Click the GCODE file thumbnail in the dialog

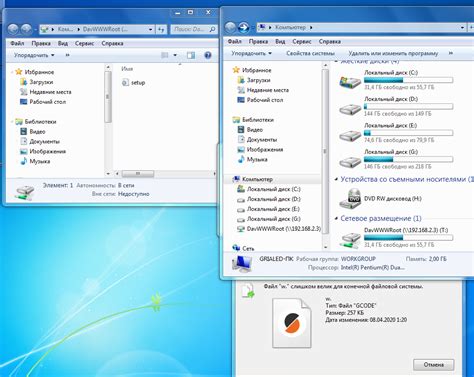click(292, 323)
